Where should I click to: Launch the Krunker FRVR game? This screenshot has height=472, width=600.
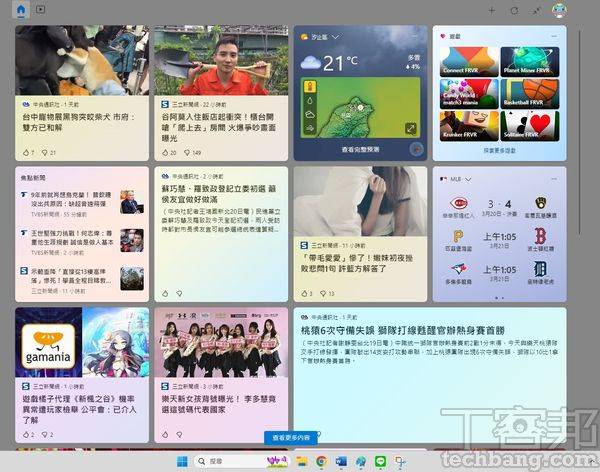(469, 126)
